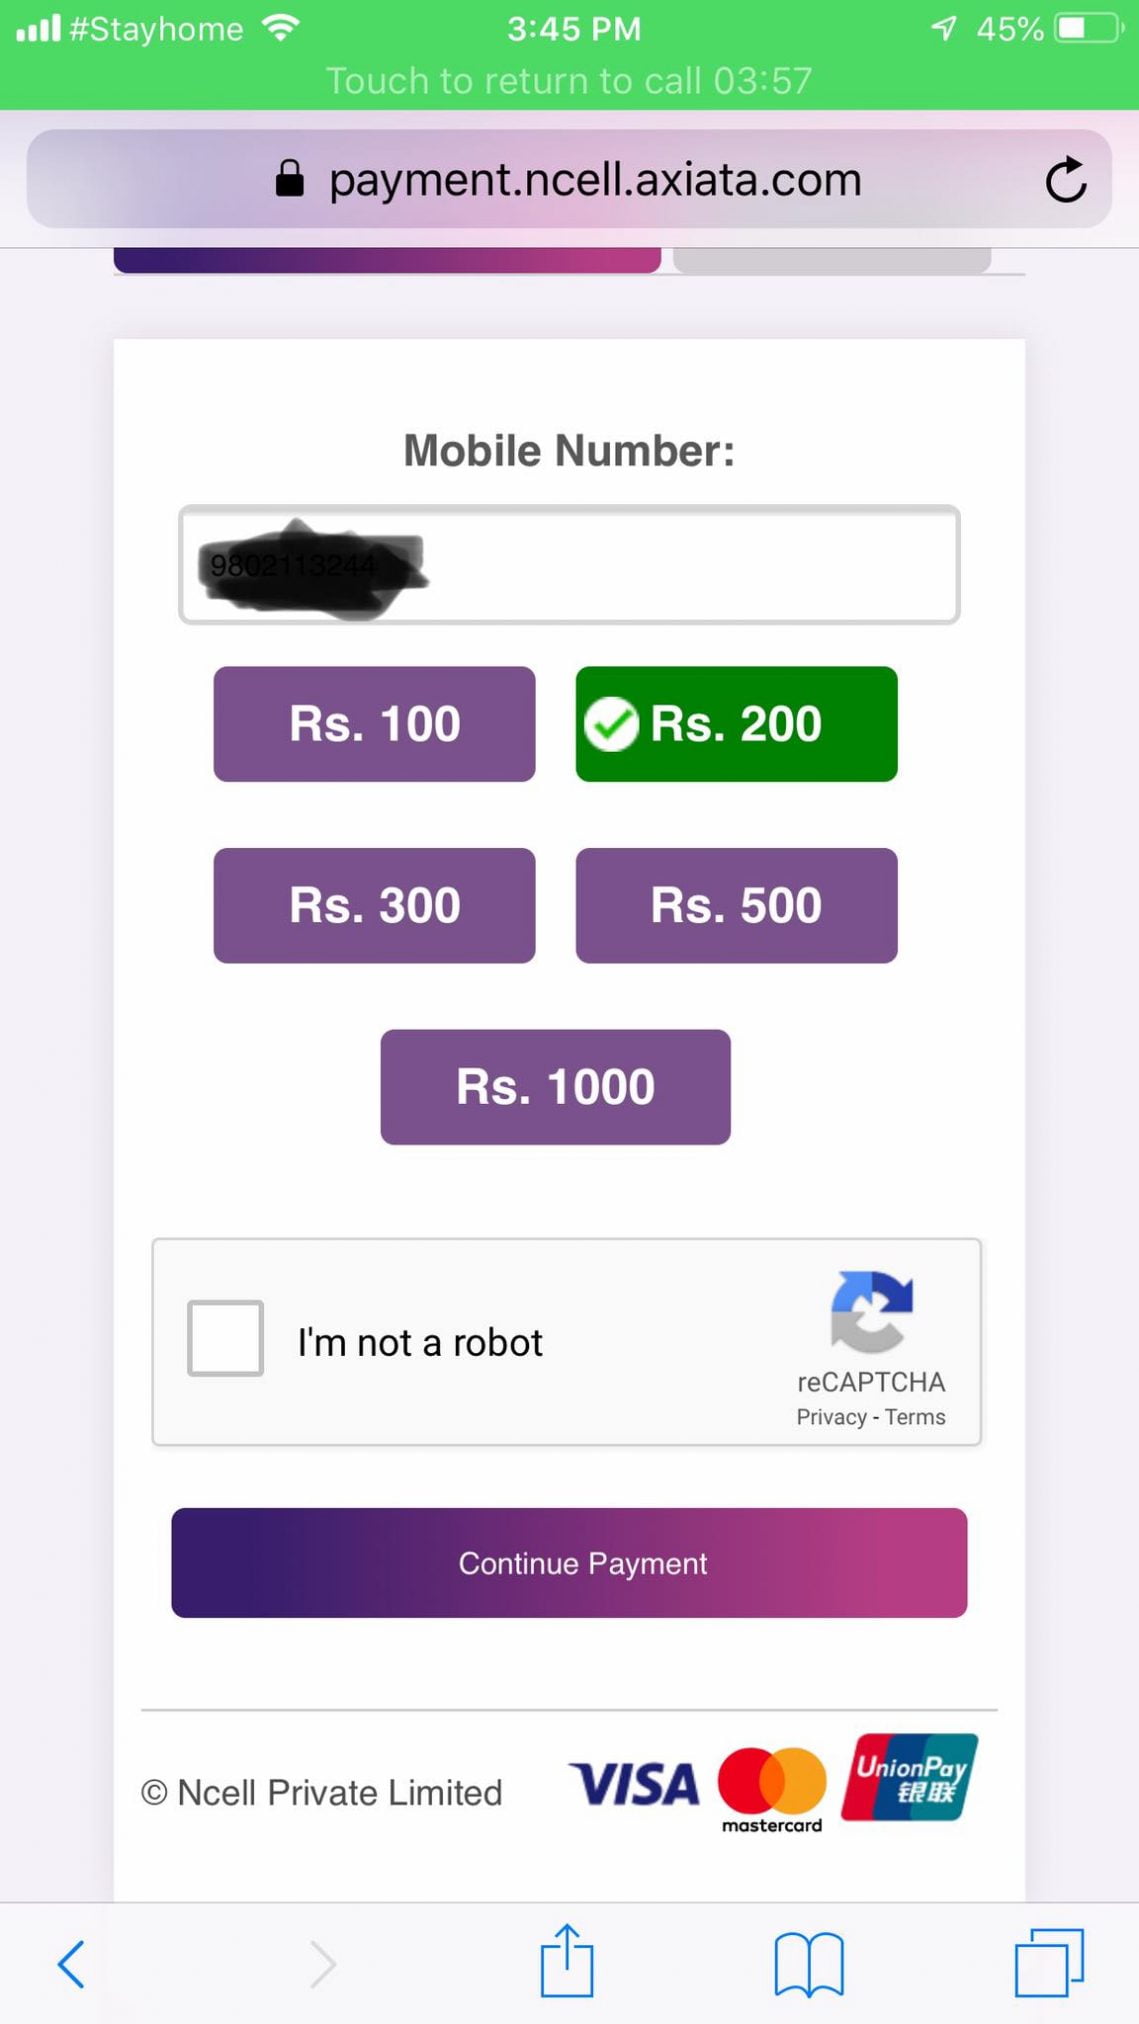
Task: Open the reCAPTCHA Terms link
Action: click(915, 1417)
